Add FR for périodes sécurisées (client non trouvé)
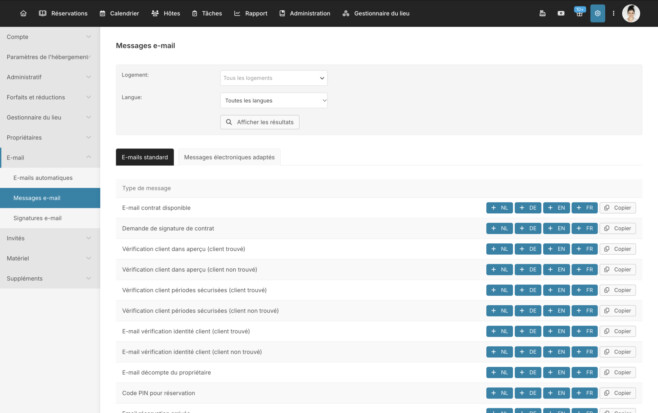658x413 pixels. [x=585, y=311]
